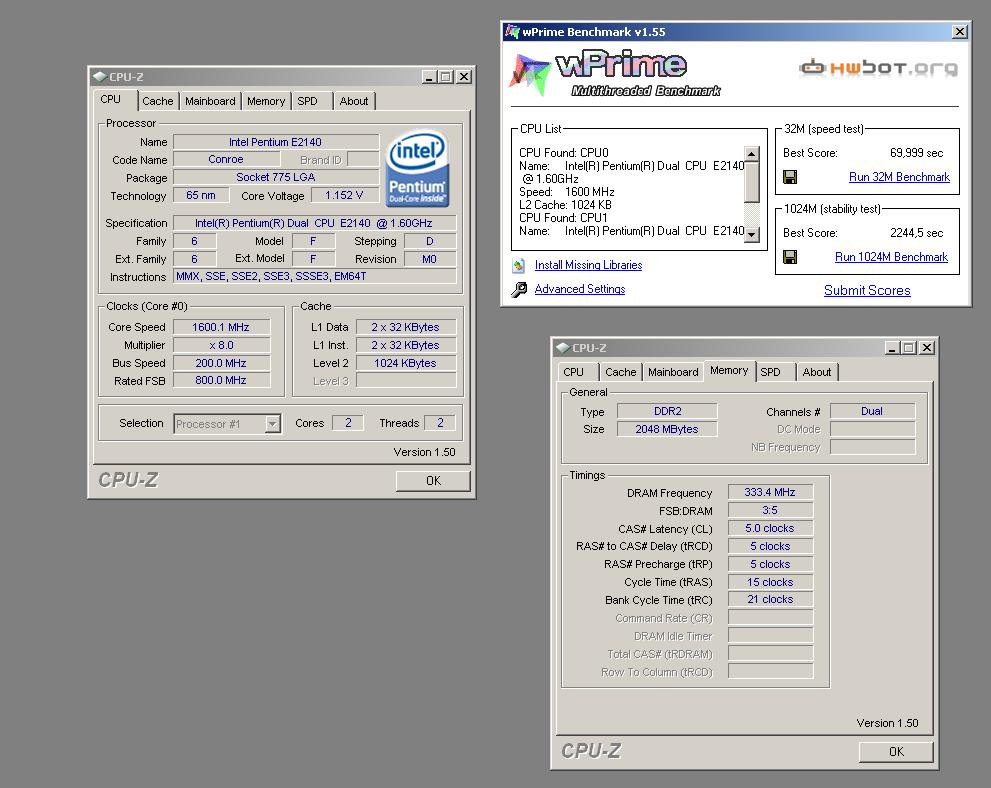Click the Bus Speed 200.0 MHz value
Viewport: 991px width, 788px height.
pos(221,363)
